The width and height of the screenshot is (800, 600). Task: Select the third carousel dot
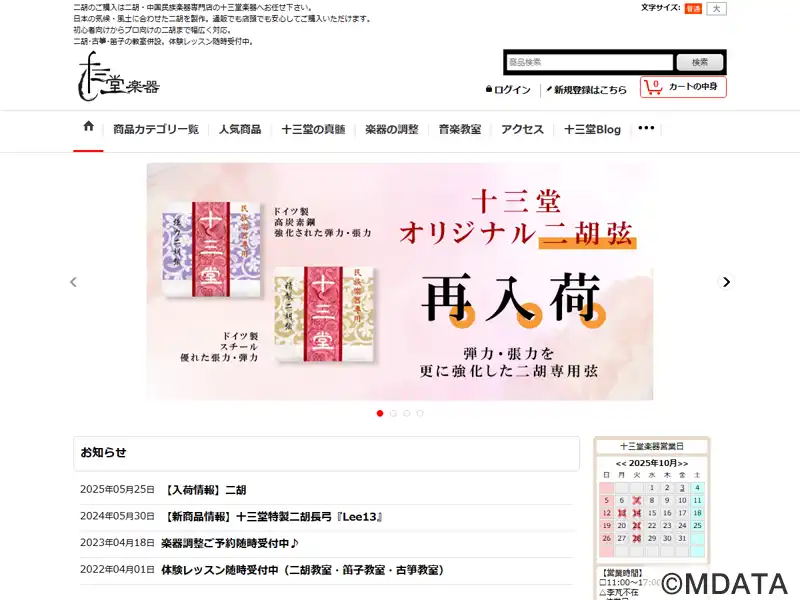[x=406, y=413]
